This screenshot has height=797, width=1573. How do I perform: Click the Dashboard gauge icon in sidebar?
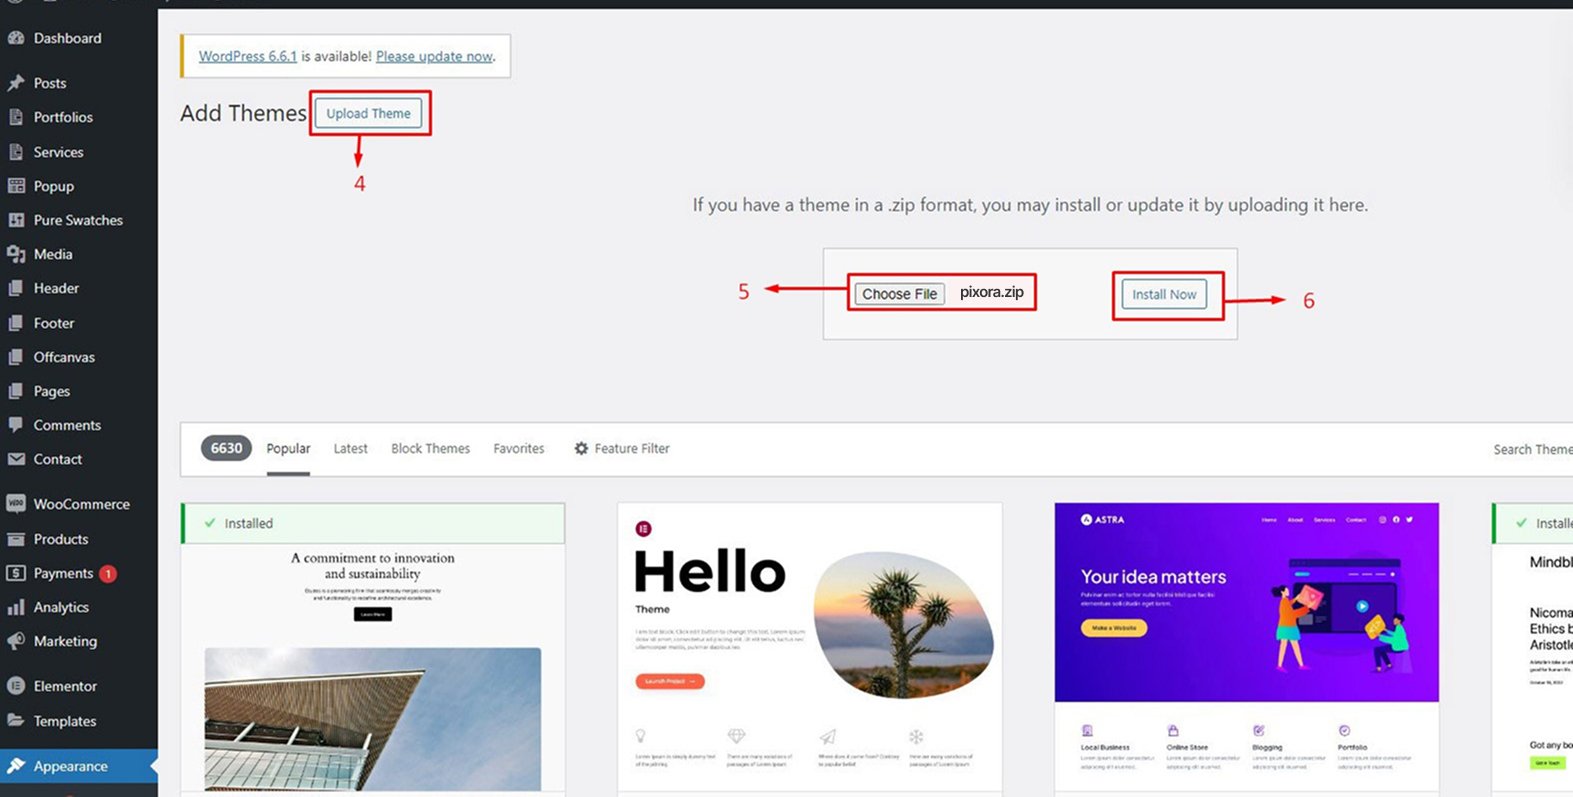(16, 38)
